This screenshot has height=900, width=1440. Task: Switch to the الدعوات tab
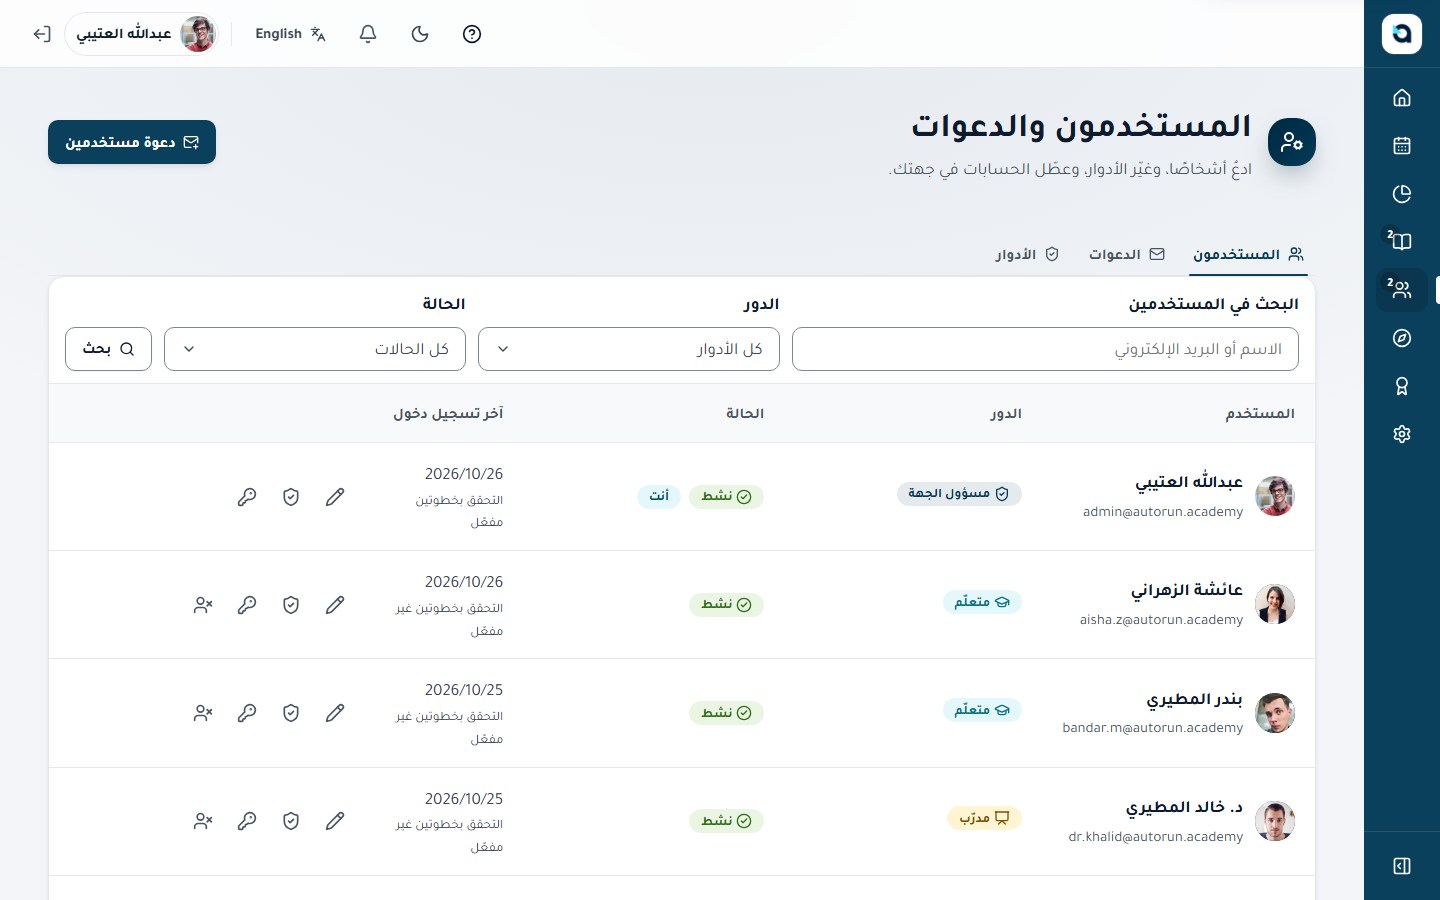(1127, 254)
